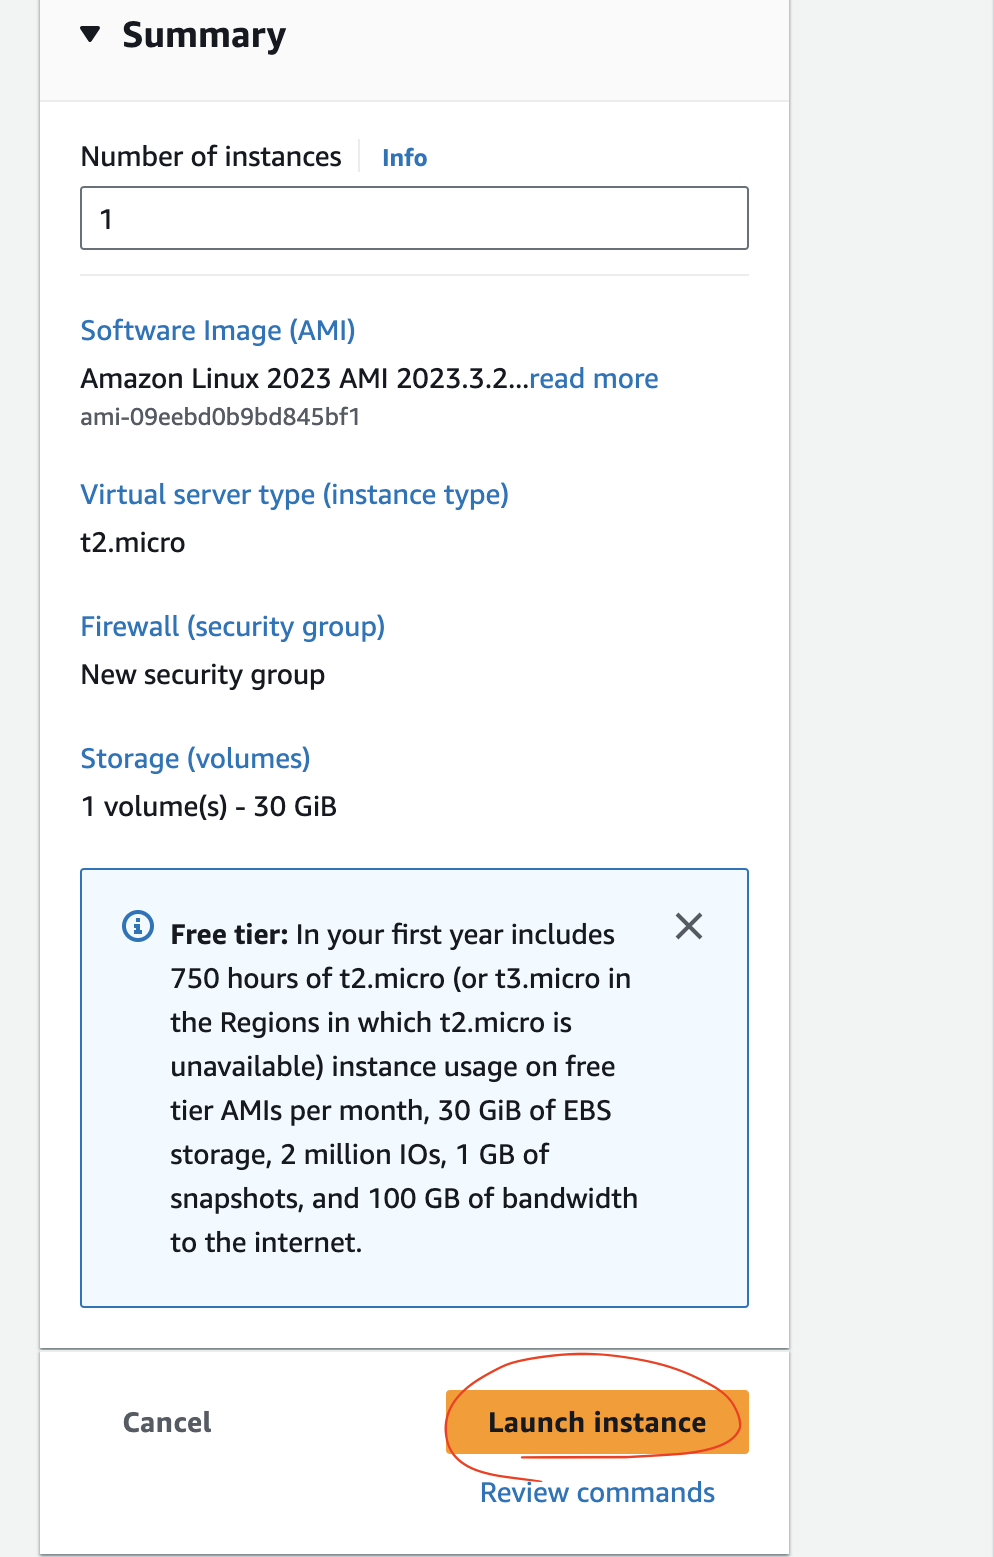Focus the Number of instances field
The height and width of the screenshot is (1557, 994).
tap(414, 218)
